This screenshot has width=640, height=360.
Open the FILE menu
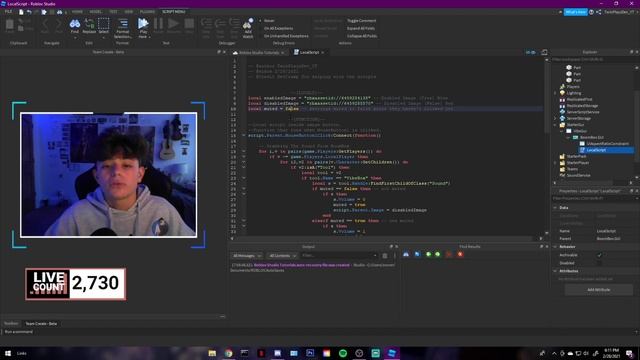pos(8,12)
